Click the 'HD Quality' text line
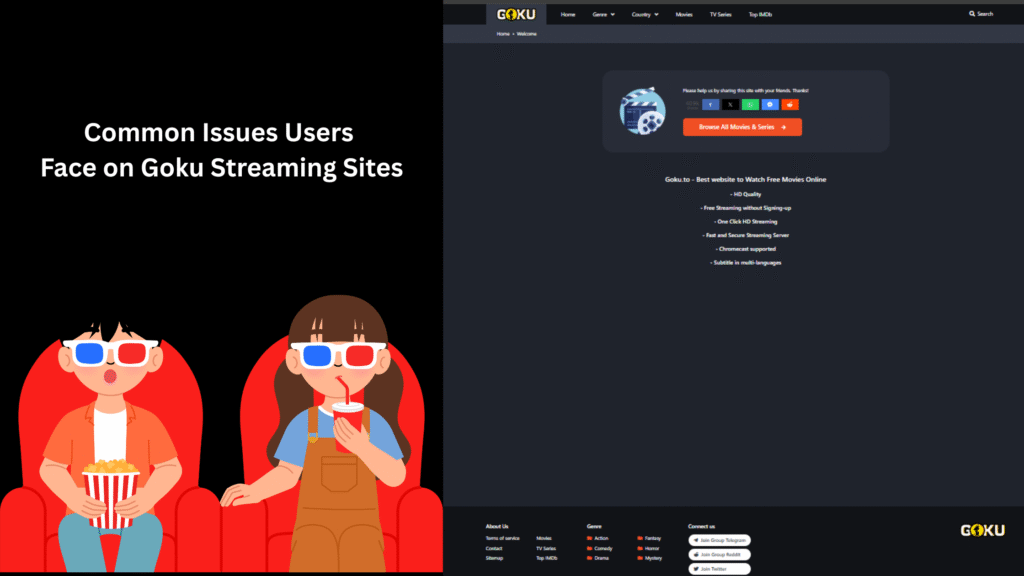 coord(746,194)
